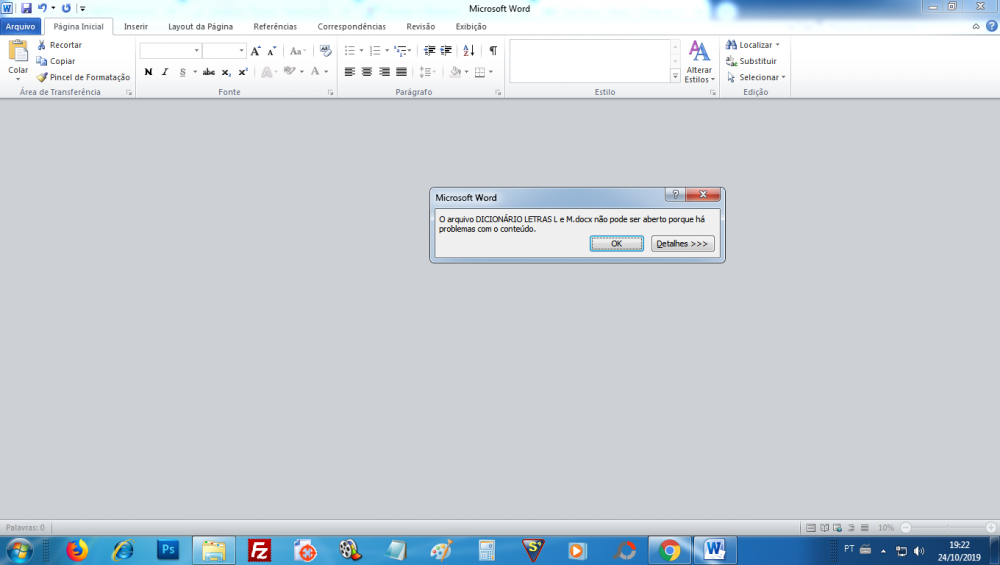This screenshot has width=1000, height=565.
Task: Click the Redo icon in quick access toolbar
Action: [66, 8]
